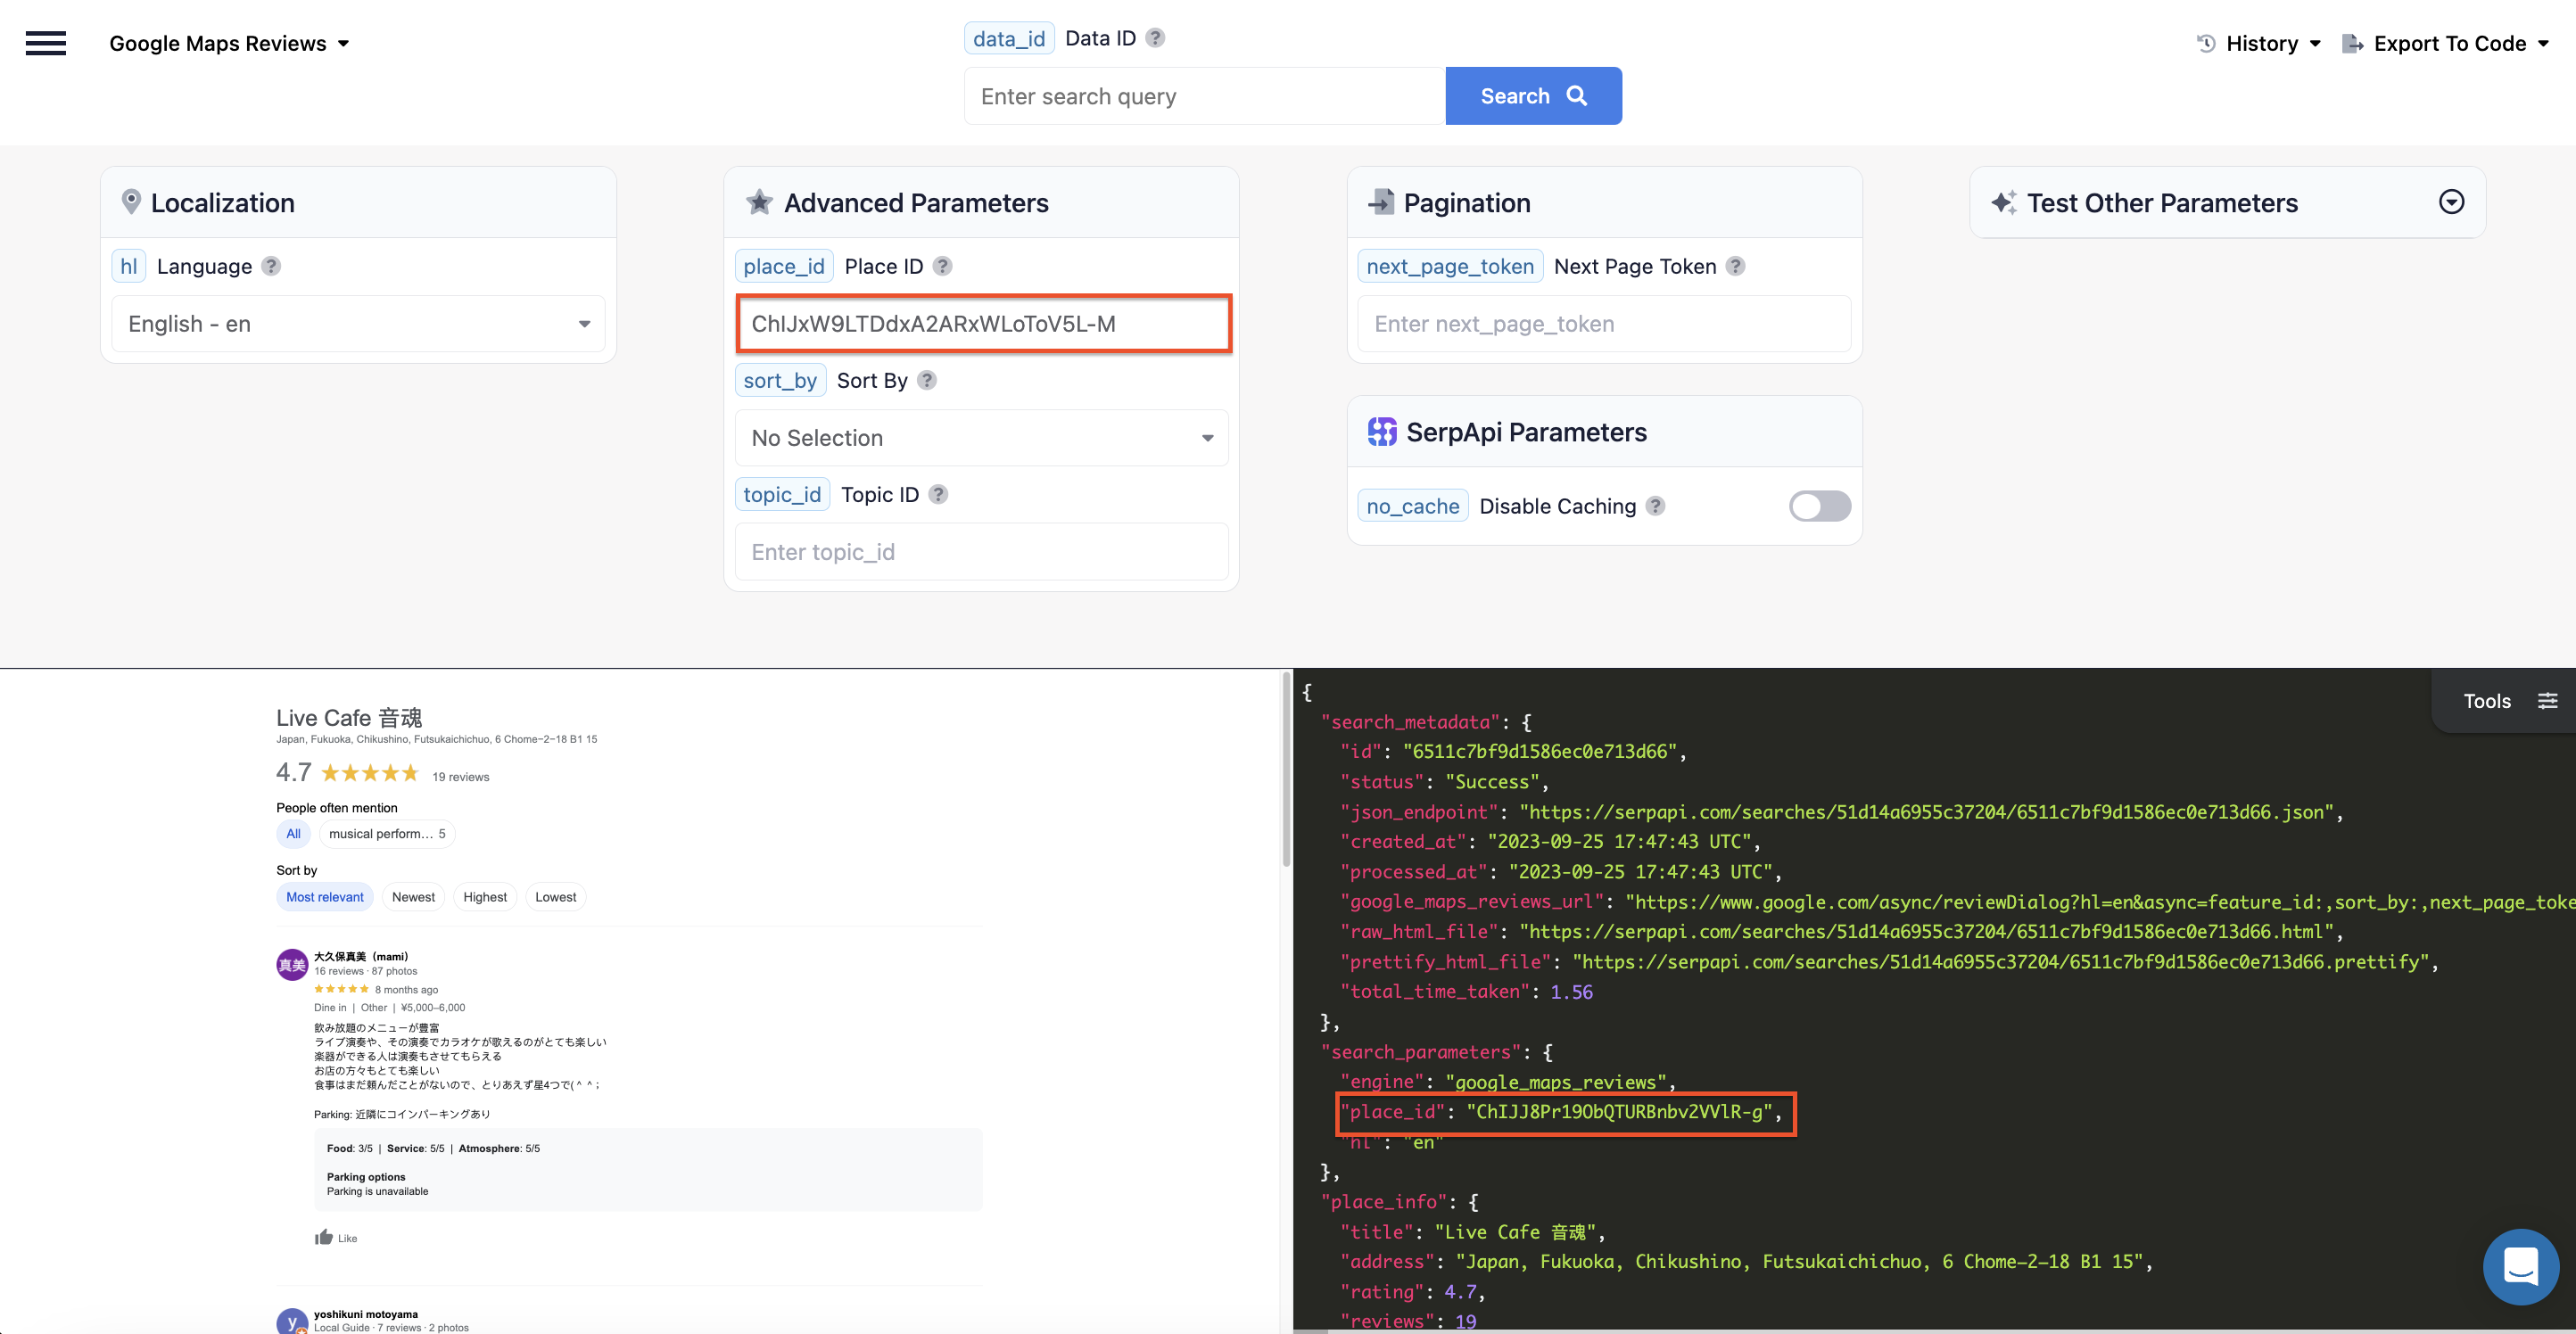2576x1334 pixels.
Task: Enable the Disable Caching toggle
Action: pos(1819,506)
